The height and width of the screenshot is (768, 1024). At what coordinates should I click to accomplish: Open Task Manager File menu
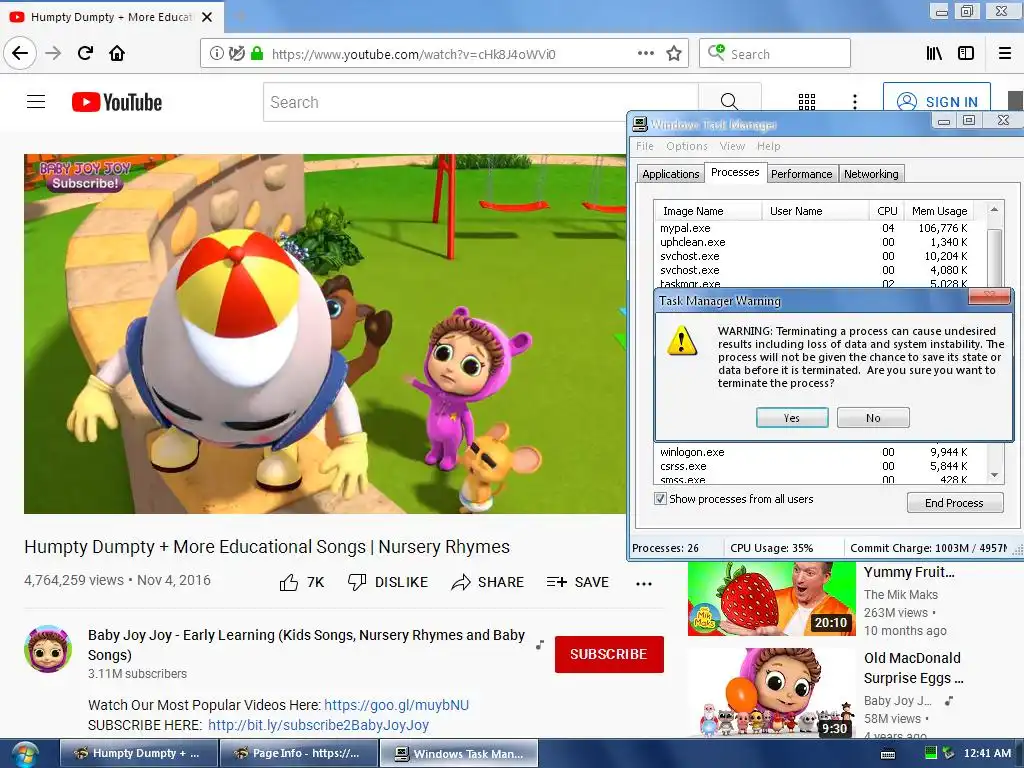645,146
